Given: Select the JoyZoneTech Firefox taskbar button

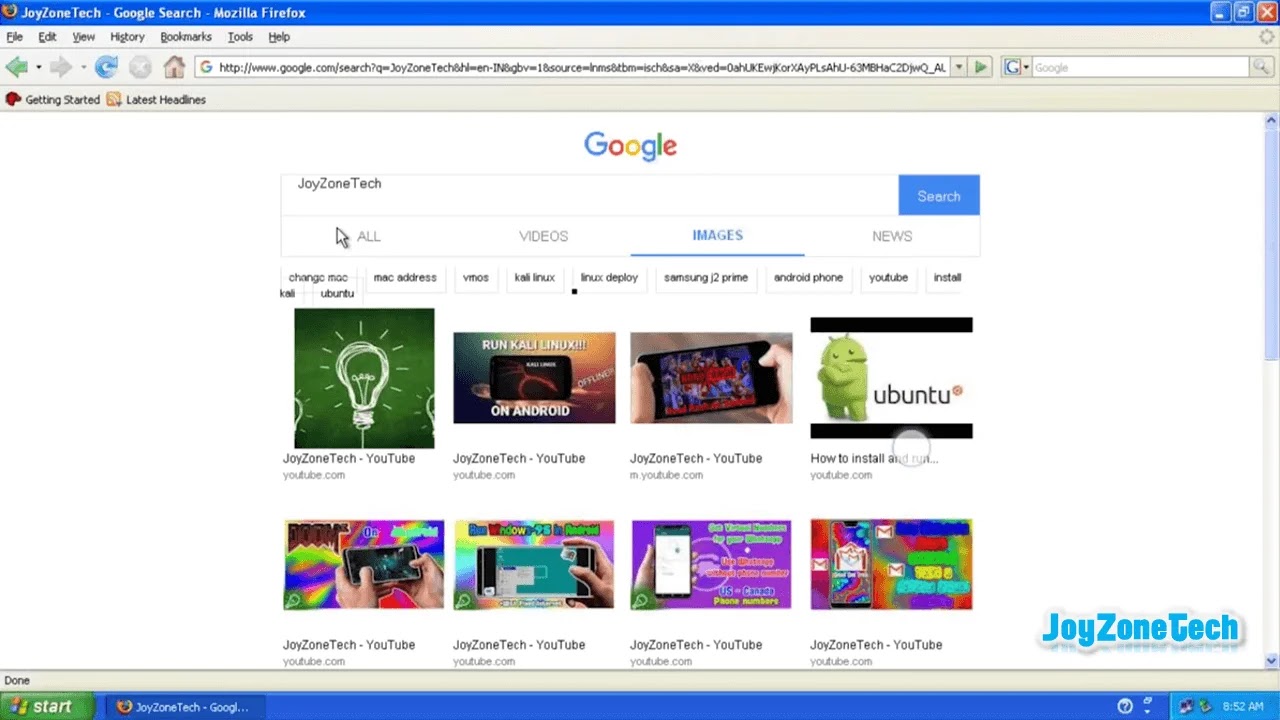Looking at the screenshot, I should coord(187,707).
